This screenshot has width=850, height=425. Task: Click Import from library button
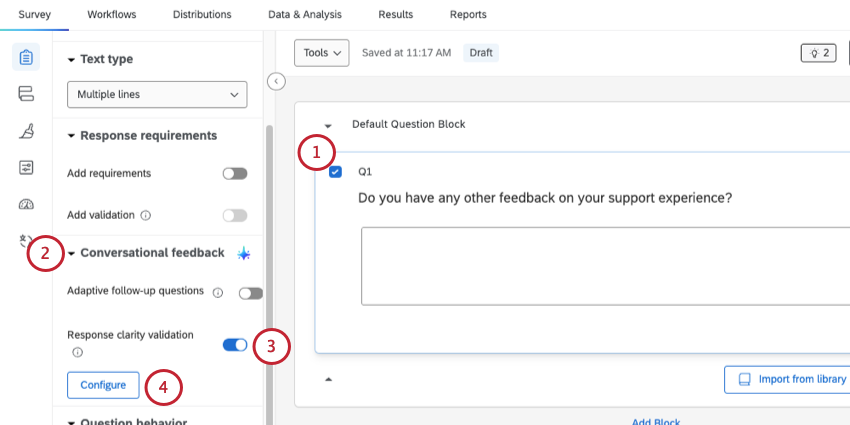[x=787, y=379]
